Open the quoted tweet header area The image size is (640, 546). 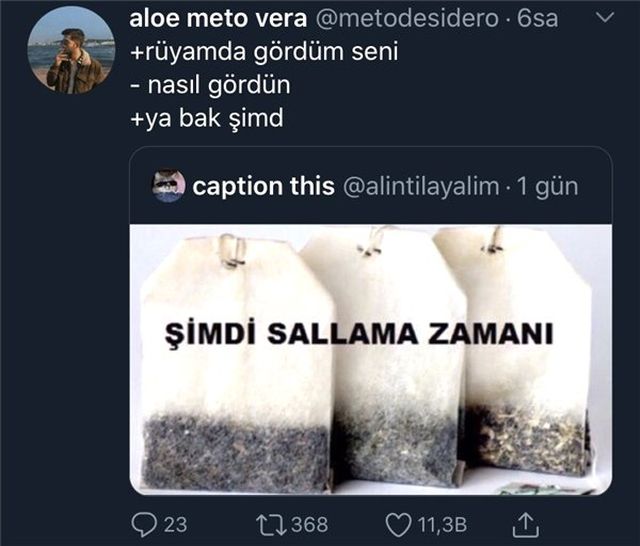[x=371, y=186]
